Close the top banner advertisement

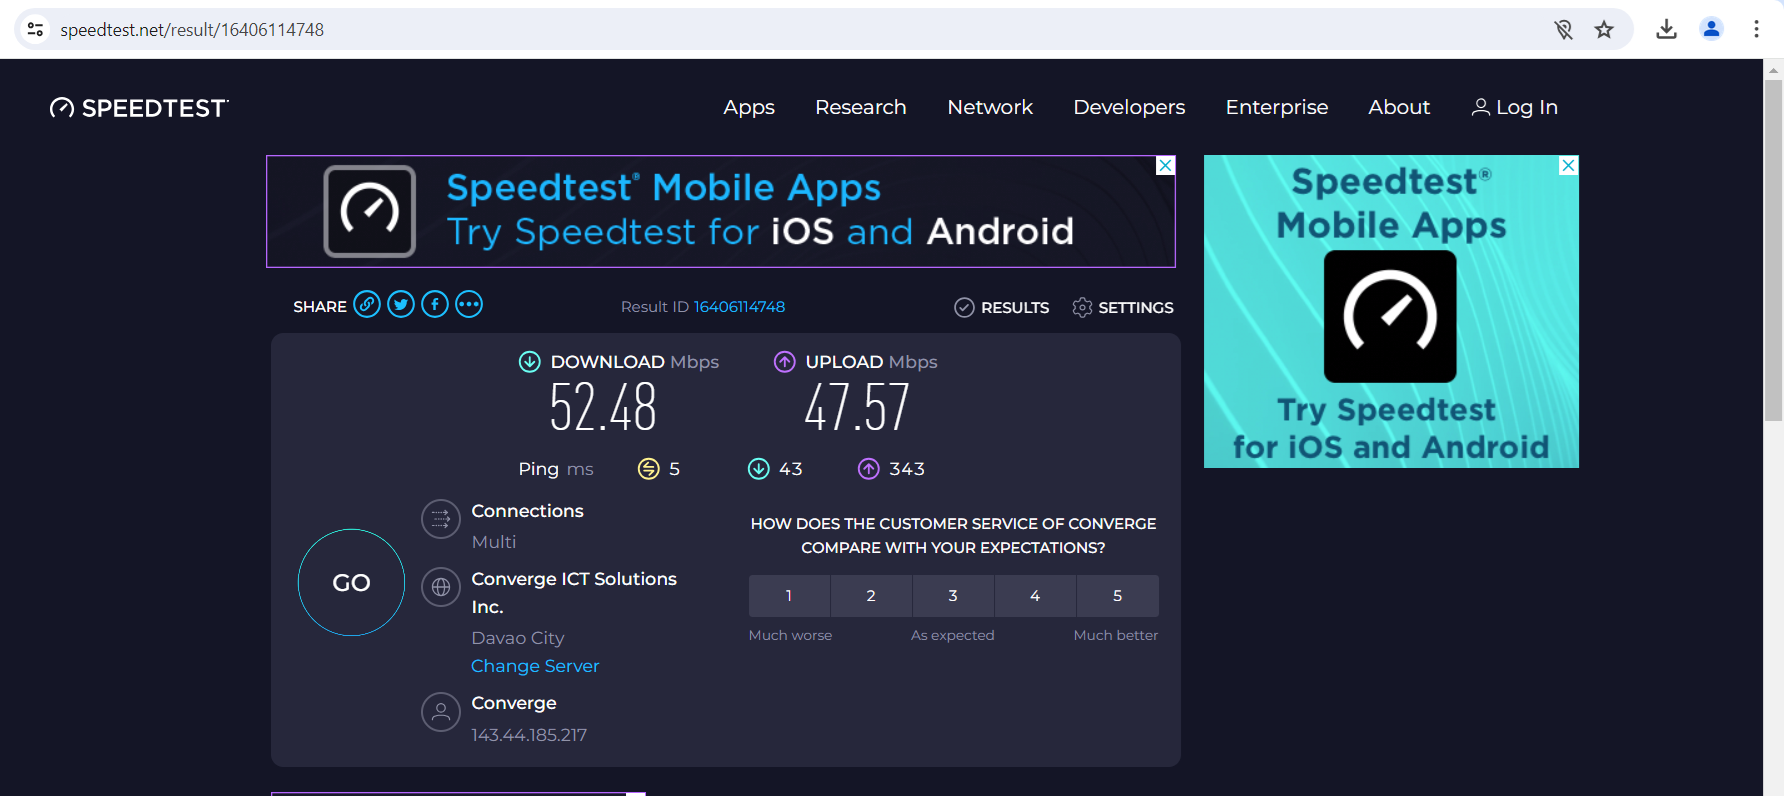[x=1165, y=166]
